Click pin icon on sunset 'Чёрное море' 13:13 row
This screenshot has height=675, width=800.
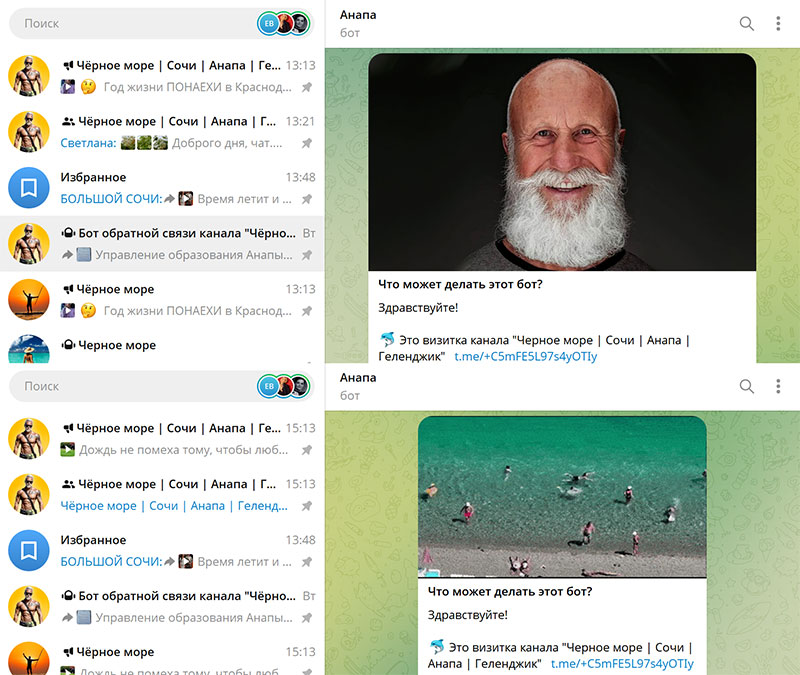click(307, 311)
